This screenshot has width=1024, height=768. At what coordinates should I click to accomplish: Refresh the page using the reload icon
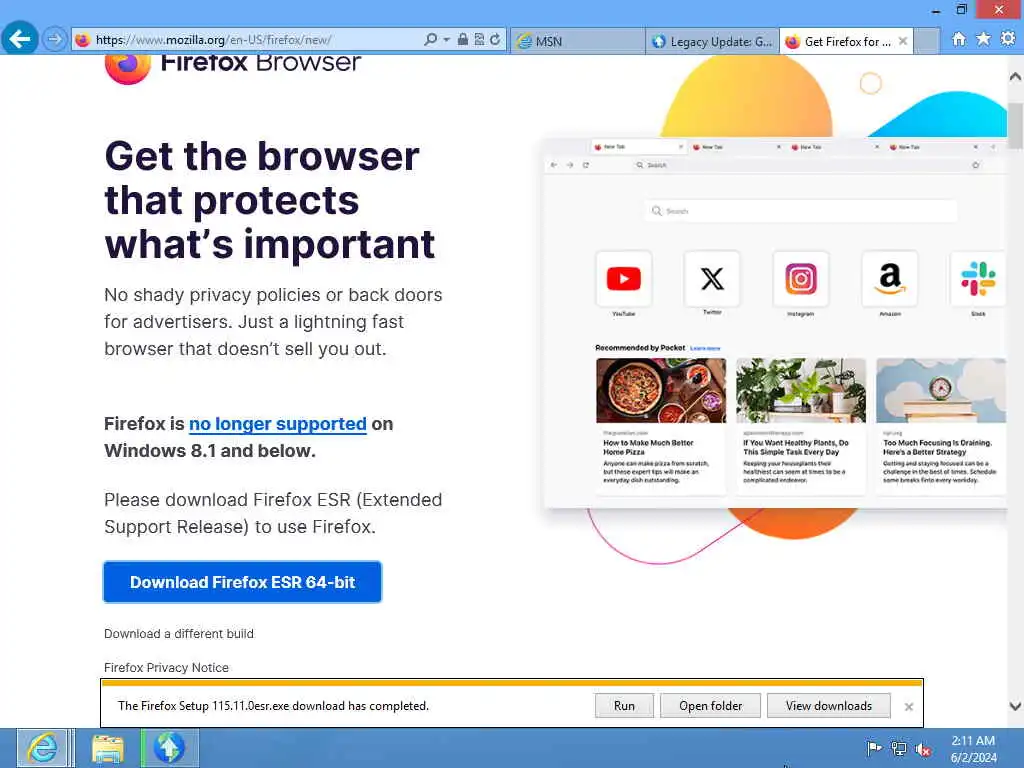(x=495, y=40)
